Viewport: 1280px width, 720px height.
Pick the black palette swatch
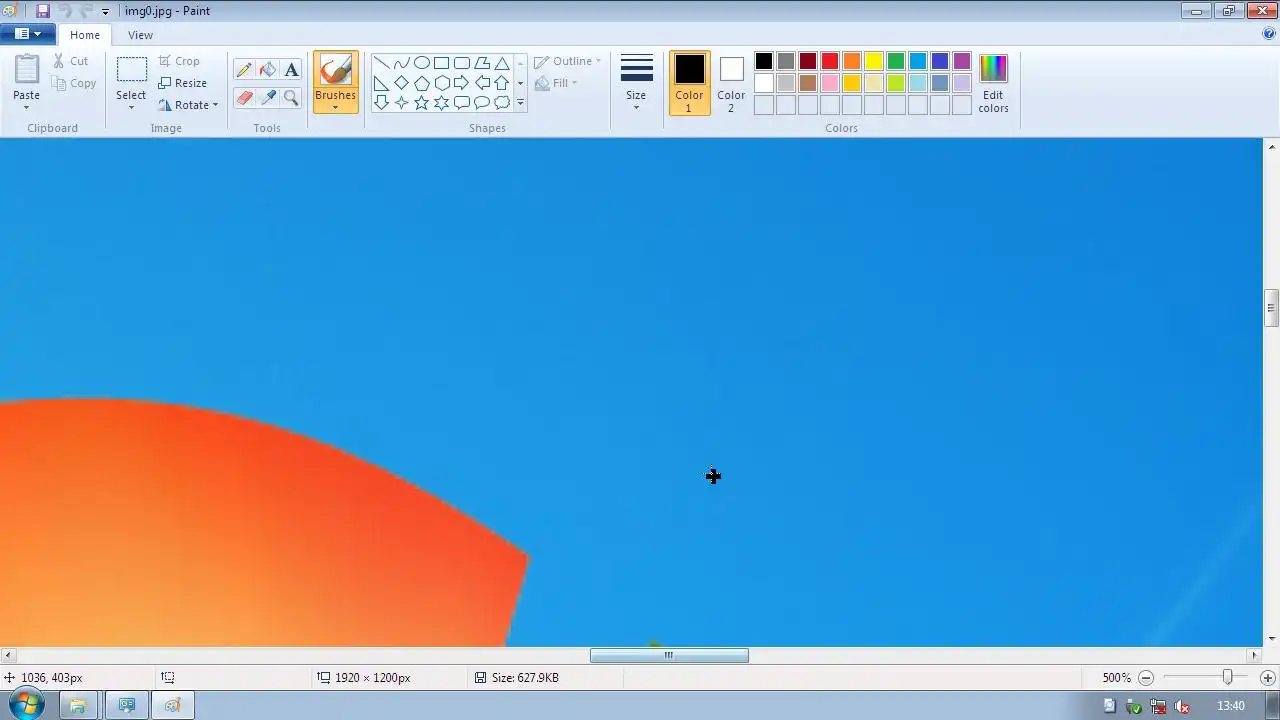tap(764, 62)
